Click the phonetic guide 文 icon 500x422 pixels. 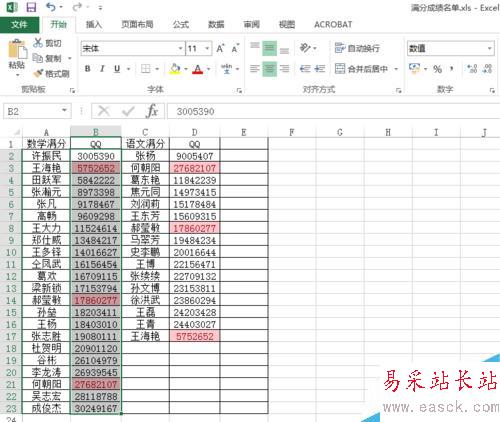point(226,69)
